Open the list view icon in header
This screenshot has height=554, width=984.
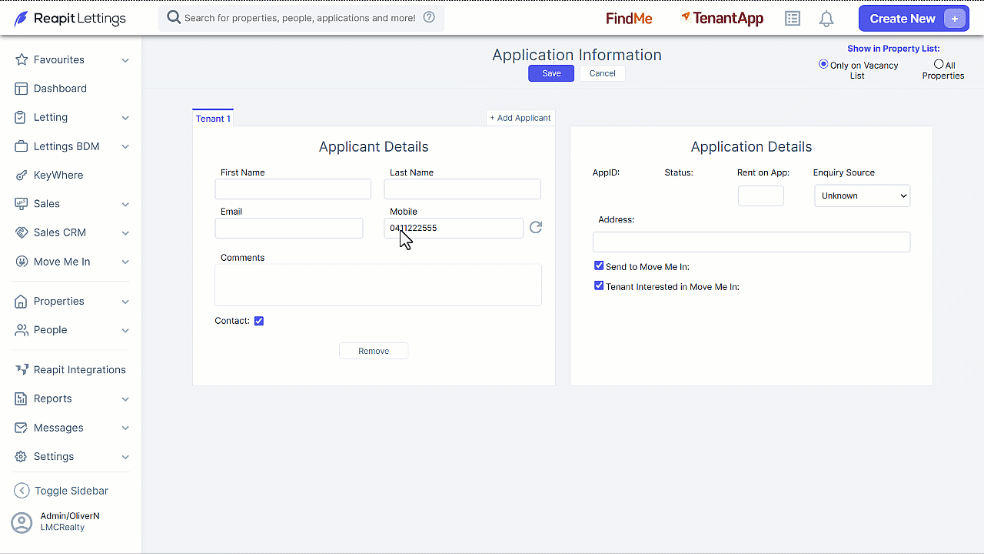tap(793, 19)
